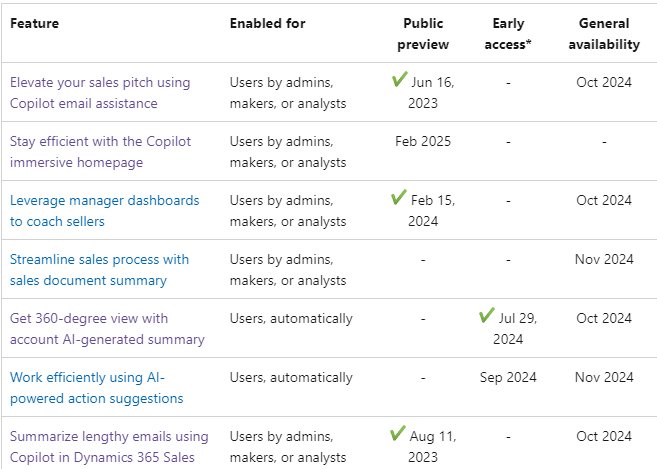Click green checkmark beside Aug 11, 2023
The width and height of the screenshot is (657, 469).
click(398, 433)
